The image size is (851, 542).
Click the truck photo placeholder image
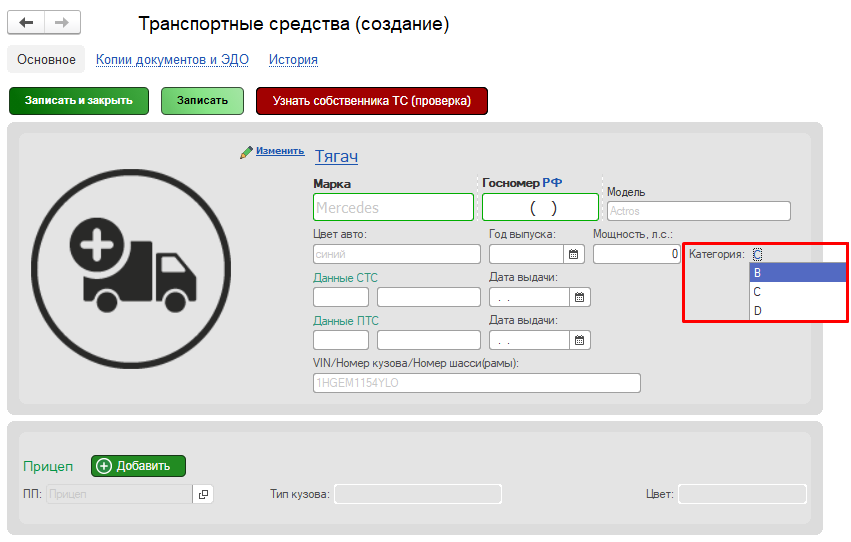click(131, 269)
